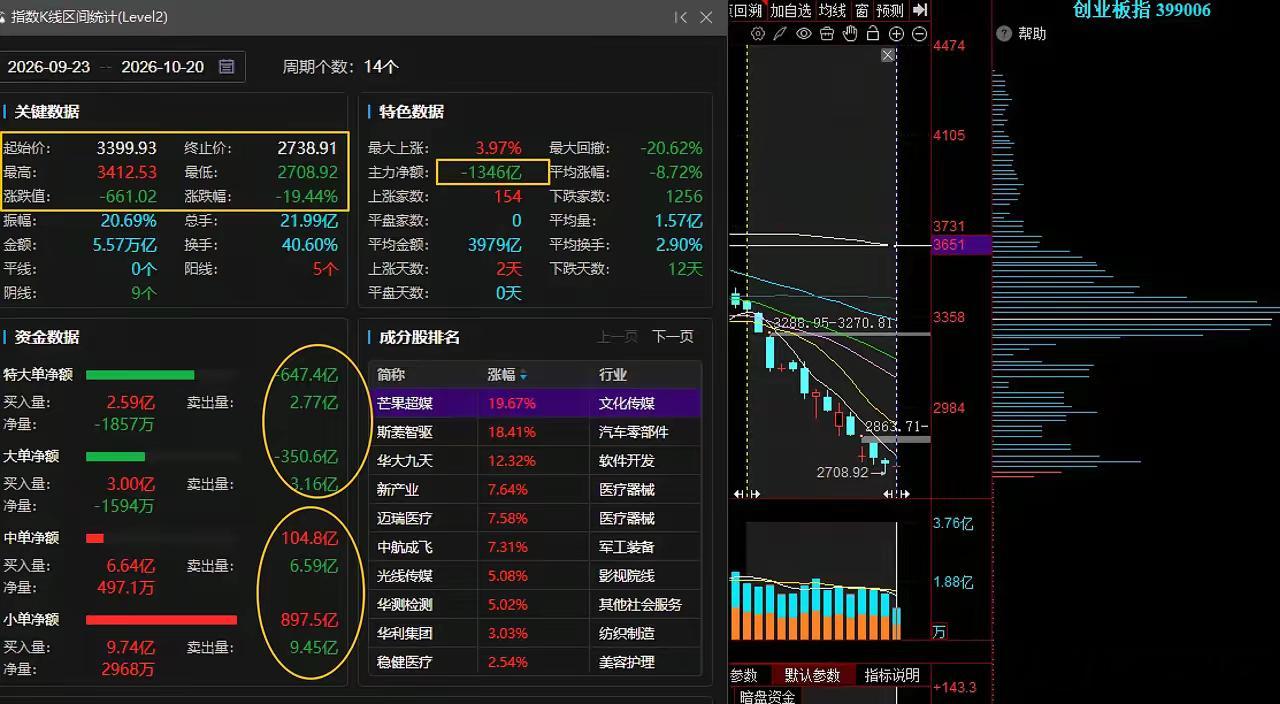Image resolution: width=1280 pixels, height=704 pixels.
Task: Click the 换手 40.60% value
Action: 309,245
